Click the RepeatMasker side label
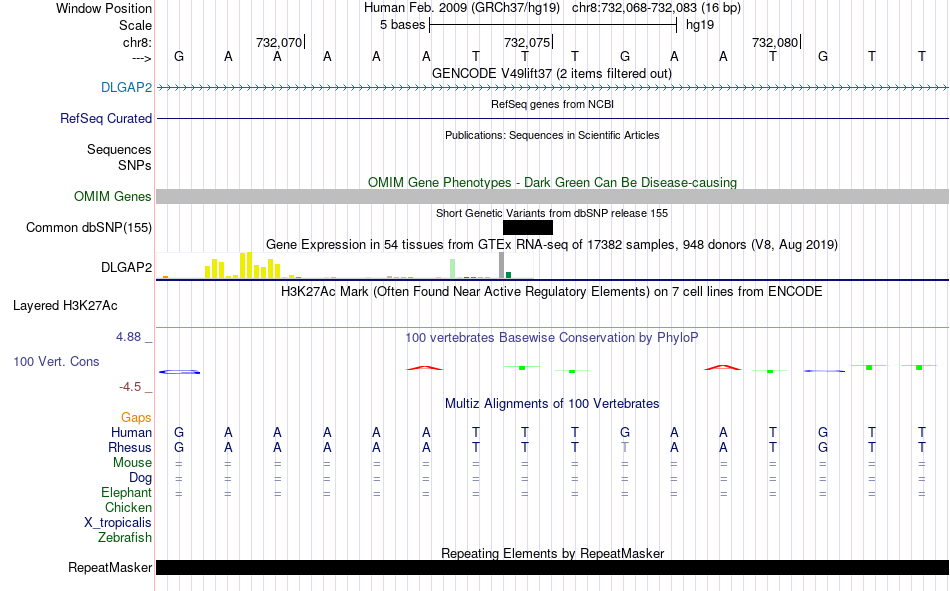Image resolution: width=950 pixels, height=591 pixels. point(110,567)
